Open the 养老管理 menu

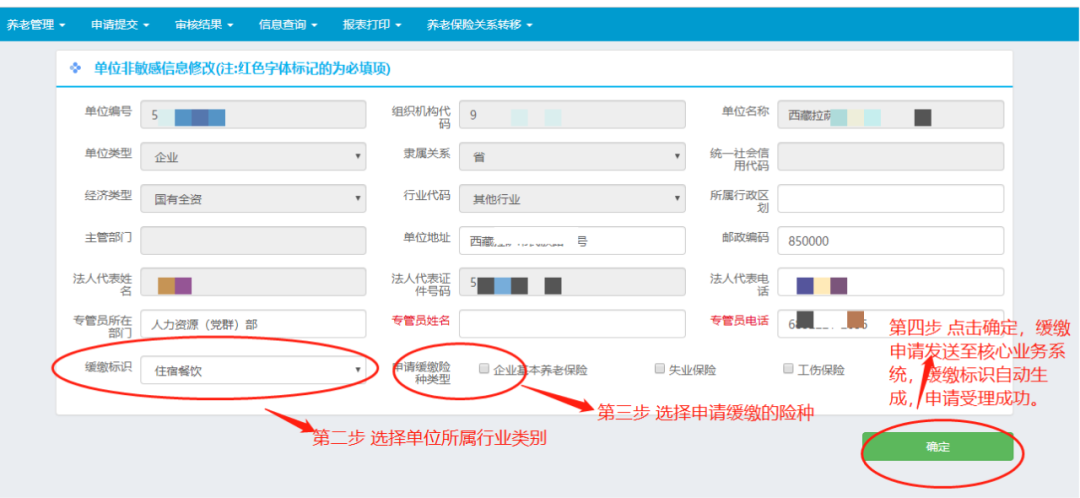[36, 23]
